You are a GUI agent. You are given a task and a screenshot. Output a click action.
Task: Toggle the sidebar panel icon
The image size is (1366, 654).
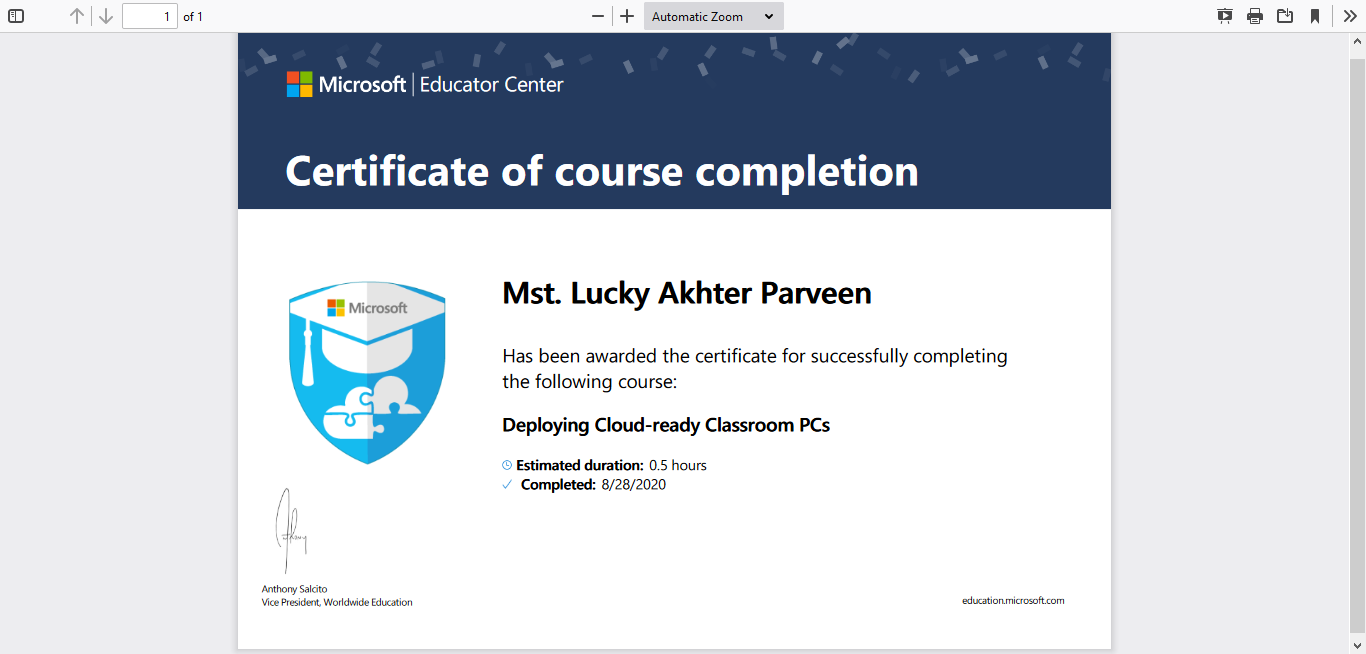[16, 16]
